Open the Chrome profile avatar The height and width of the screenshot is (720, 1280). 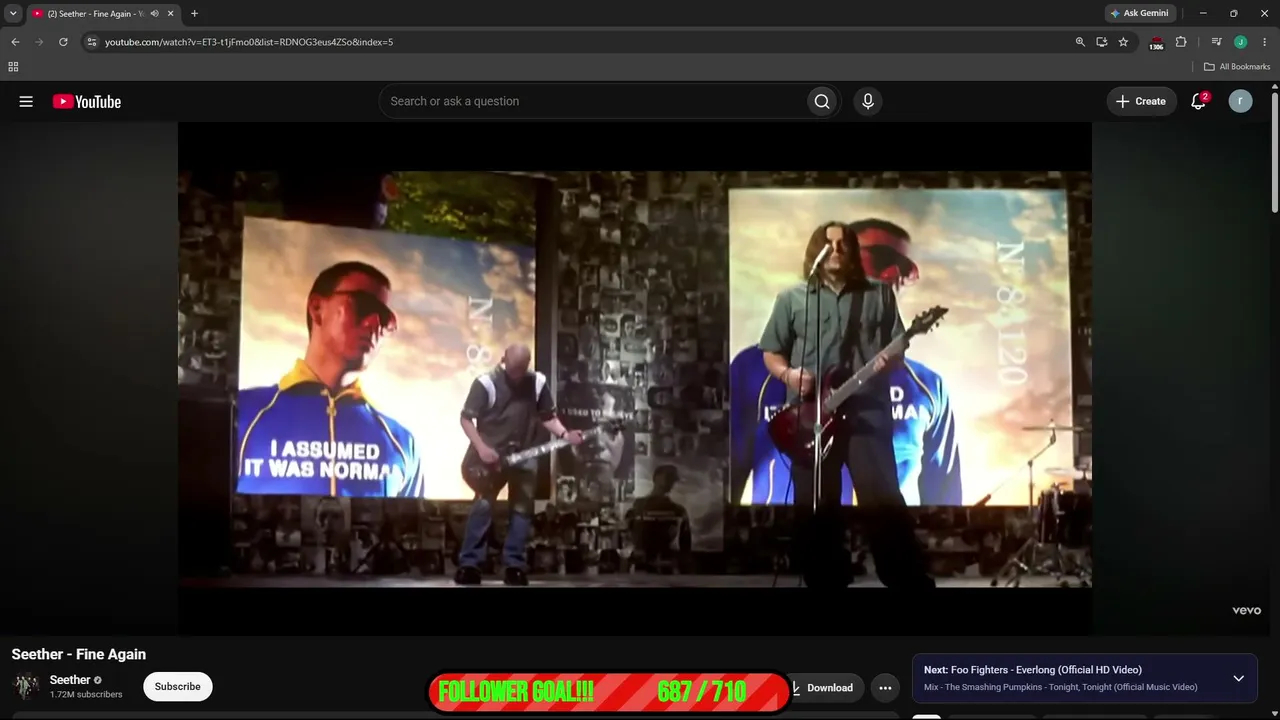coord(1240,42)
